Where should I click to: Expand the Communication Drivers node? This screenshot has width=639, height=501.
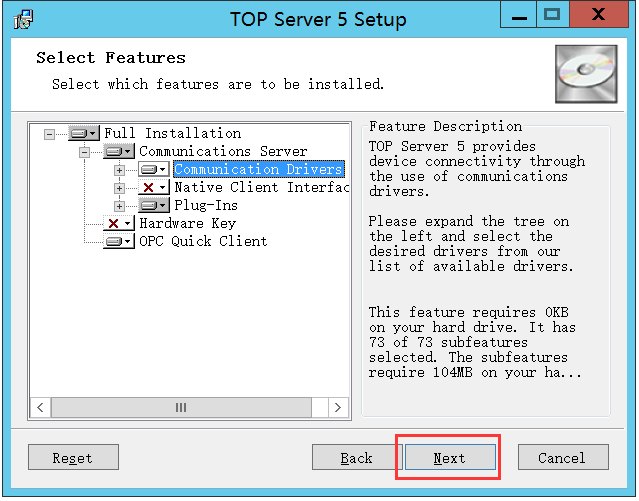(x=119, y=169)
